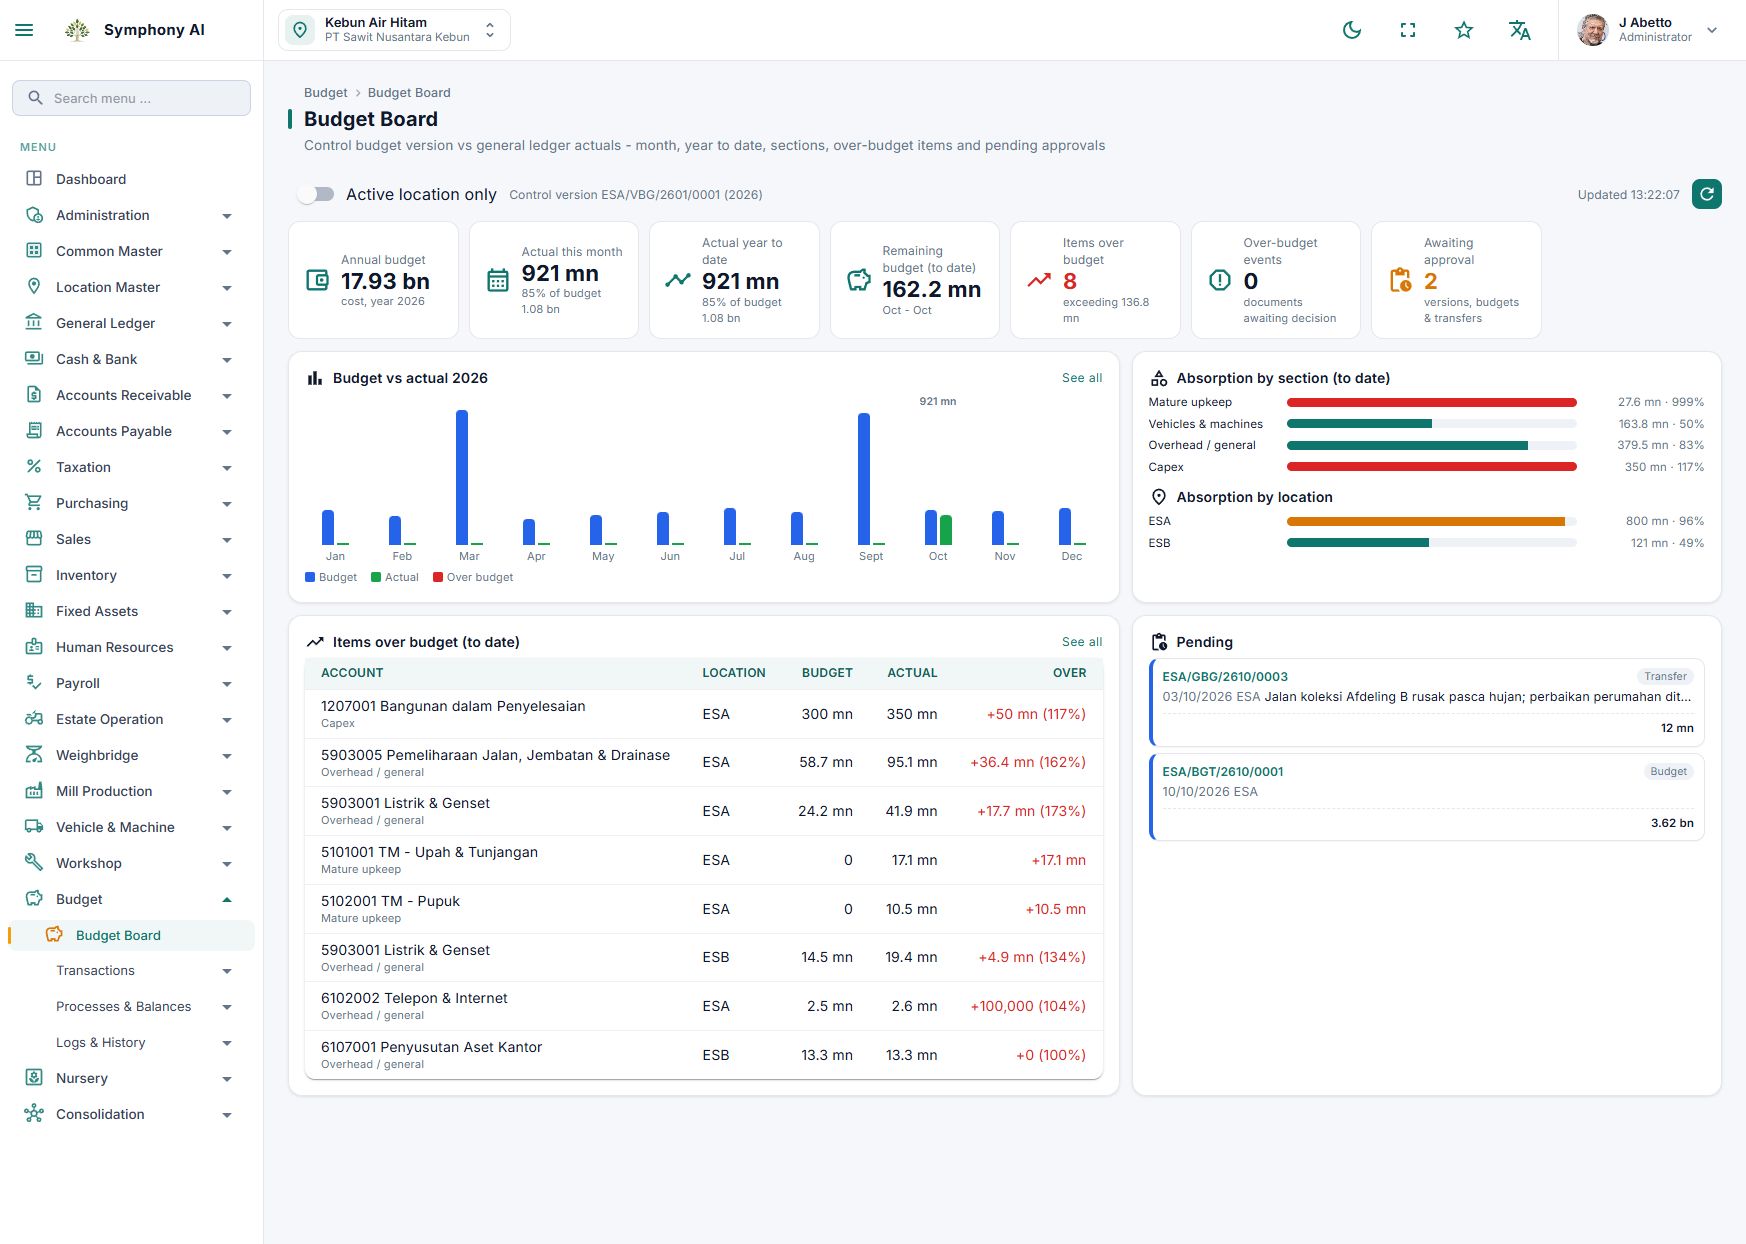Viewport: 1746px width, 1244px height.
Task: Toggle Active location only switch
Action: [316, 194]
